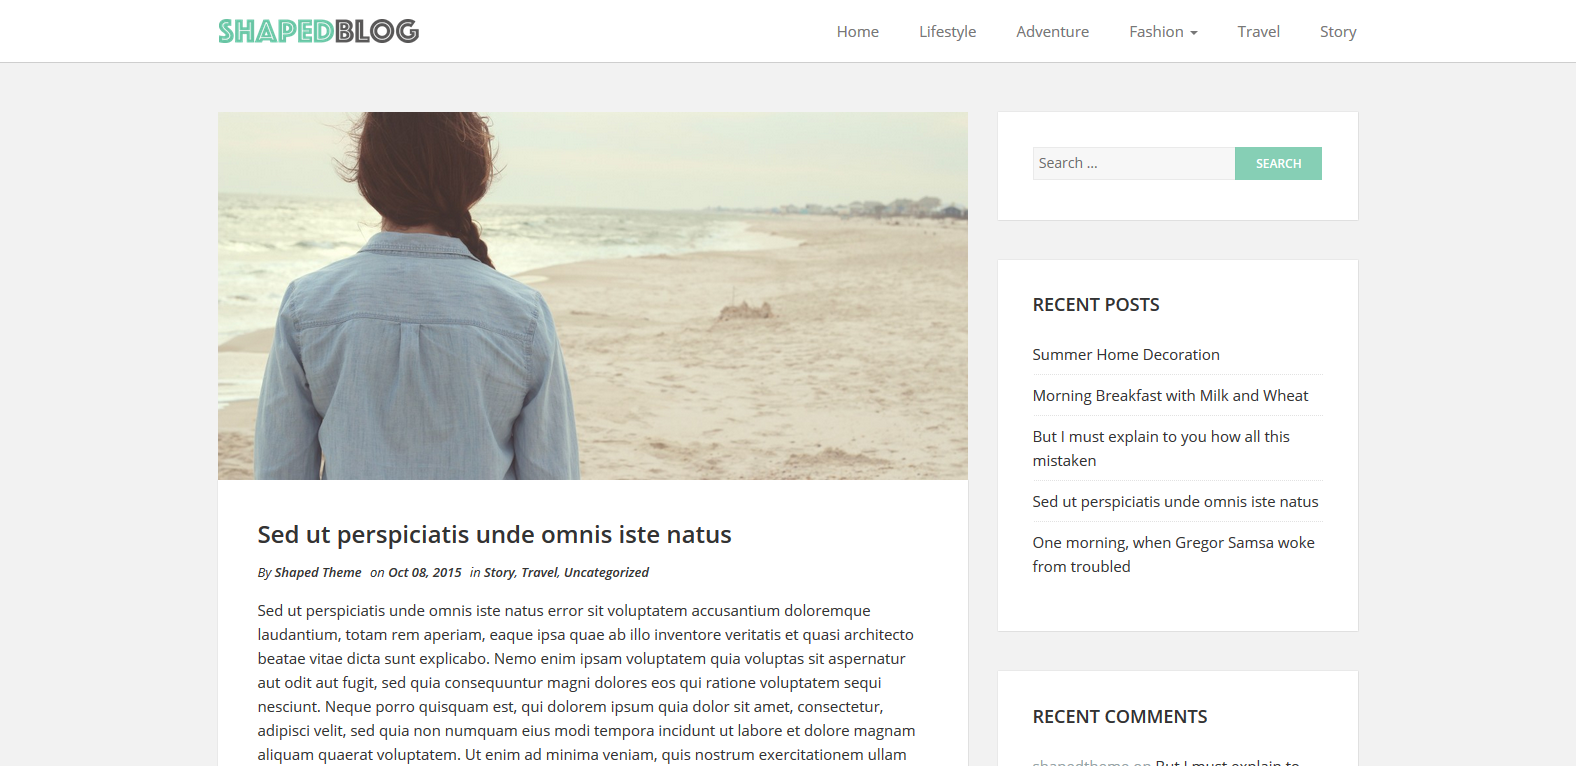Go to the Lifestyle menu item
This screenshot has height=766, width=1576.
(947, 32)
